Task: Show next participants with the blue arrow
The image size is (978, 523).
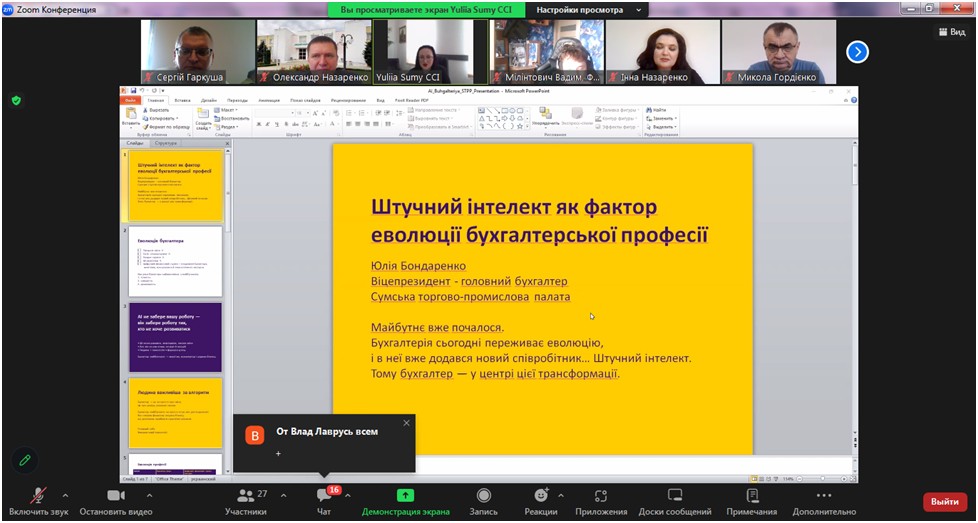Action: click(857, 51)
